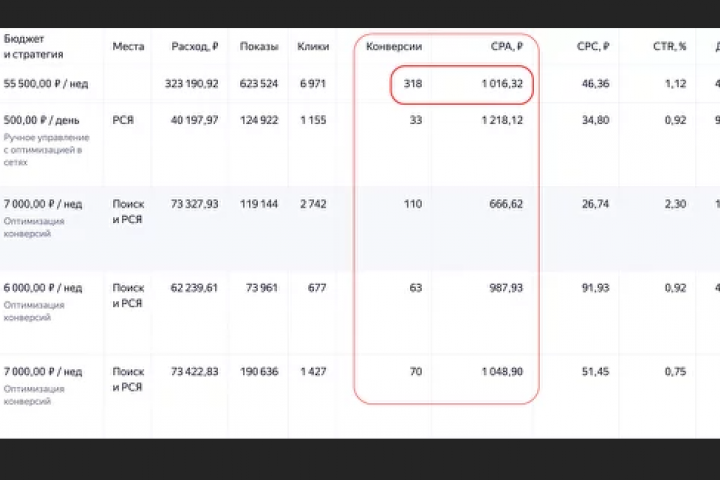This screenshot has height=480, width=720.
Task: Select clicks value '1 427'
Action: click(x=313, y=372)
